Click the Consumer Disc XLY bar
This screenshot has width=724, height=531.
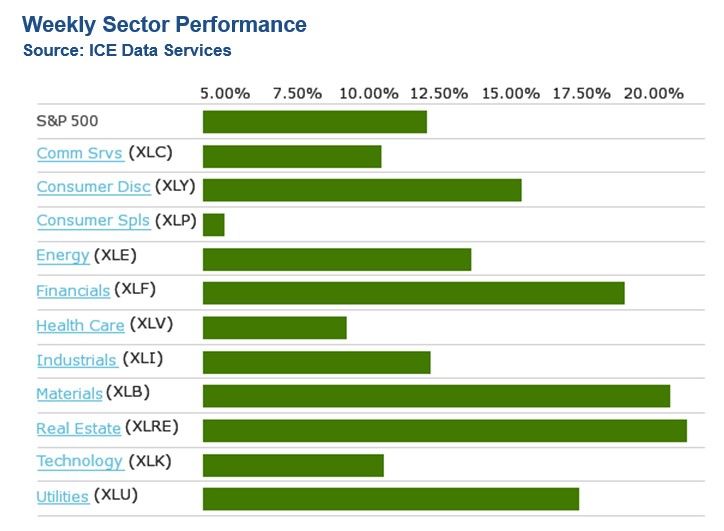click(362, 190)
